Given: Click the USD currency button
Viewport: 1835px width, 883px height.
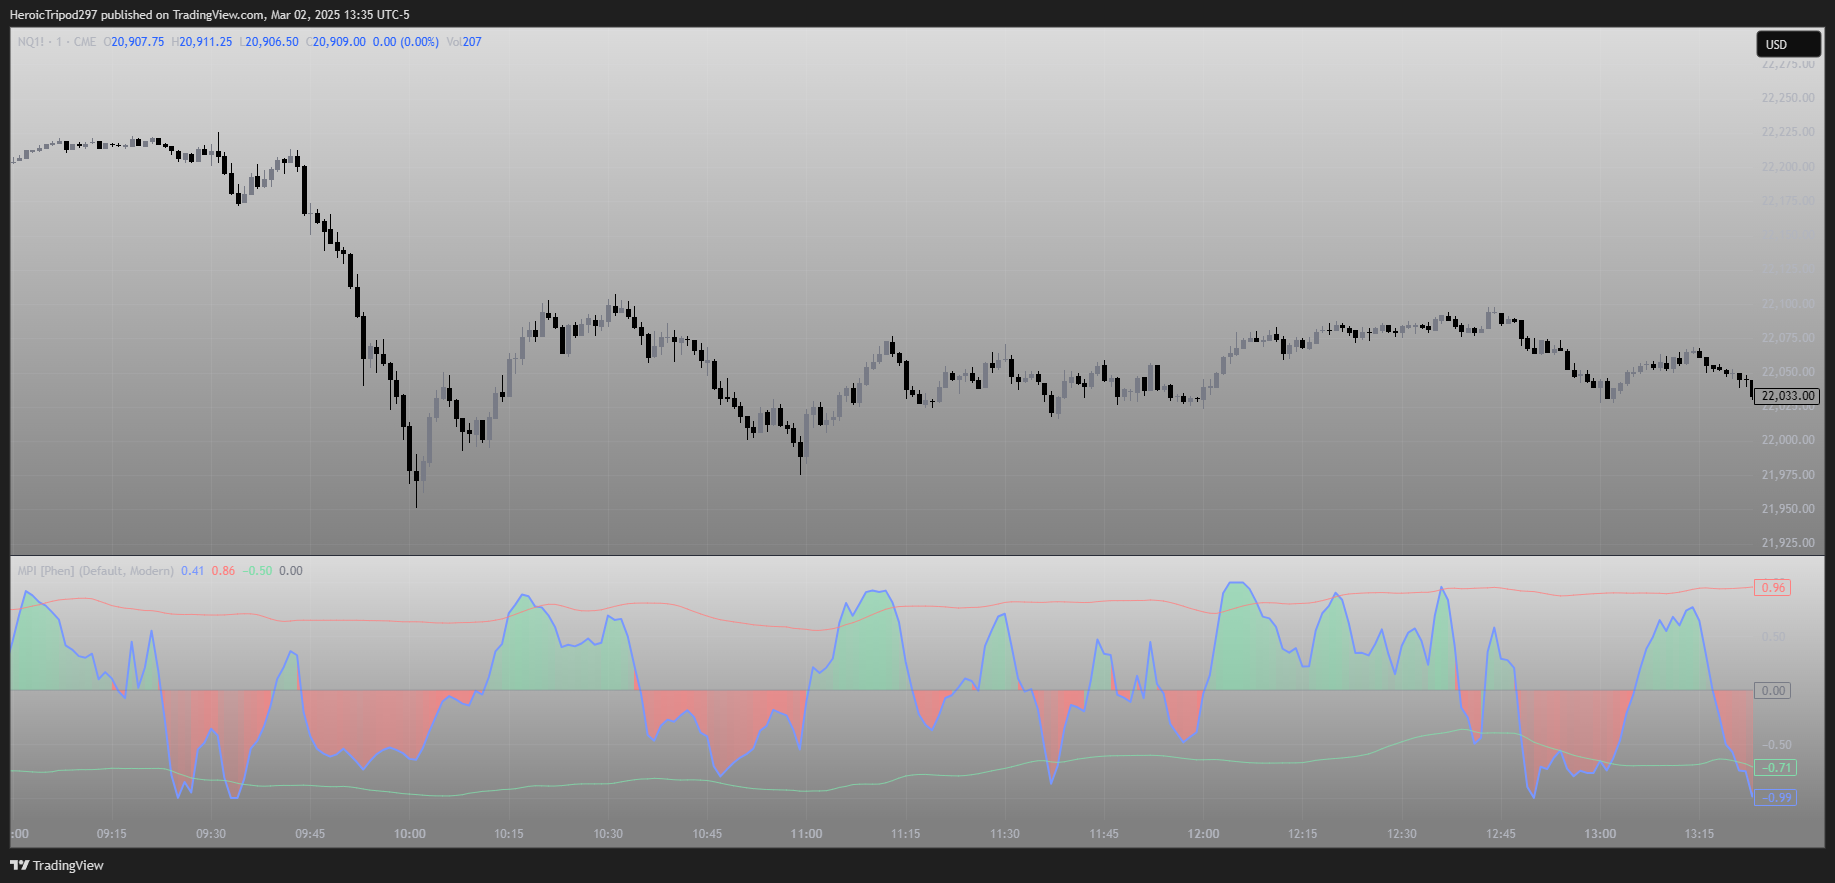Looking at the screenshot, I should coord(1788,44).
